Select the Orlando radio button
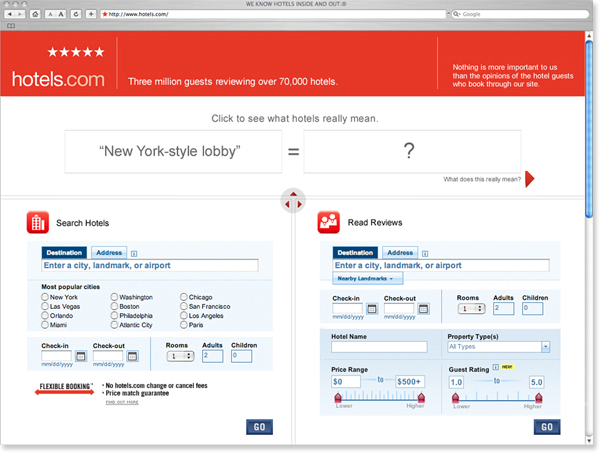The width and height of the screenshot is (600, 453). [45, 315]
